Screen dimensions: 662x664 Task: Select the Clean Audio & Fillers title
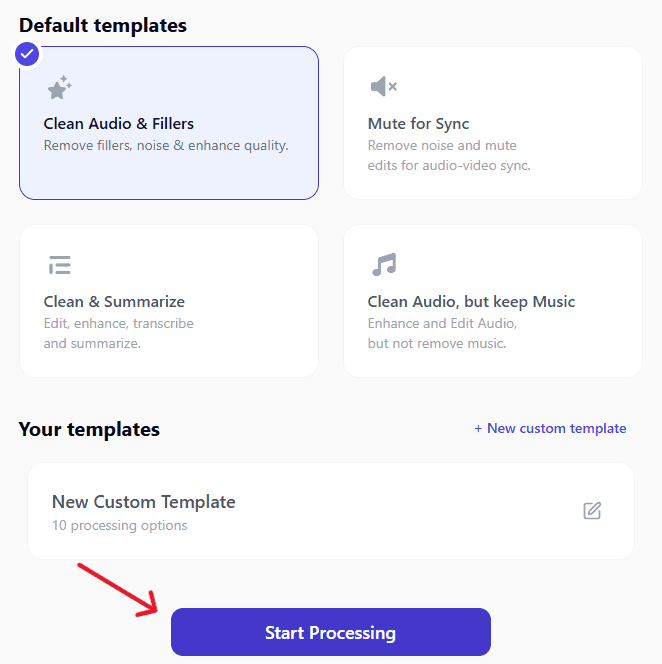[x=119, y=124]
